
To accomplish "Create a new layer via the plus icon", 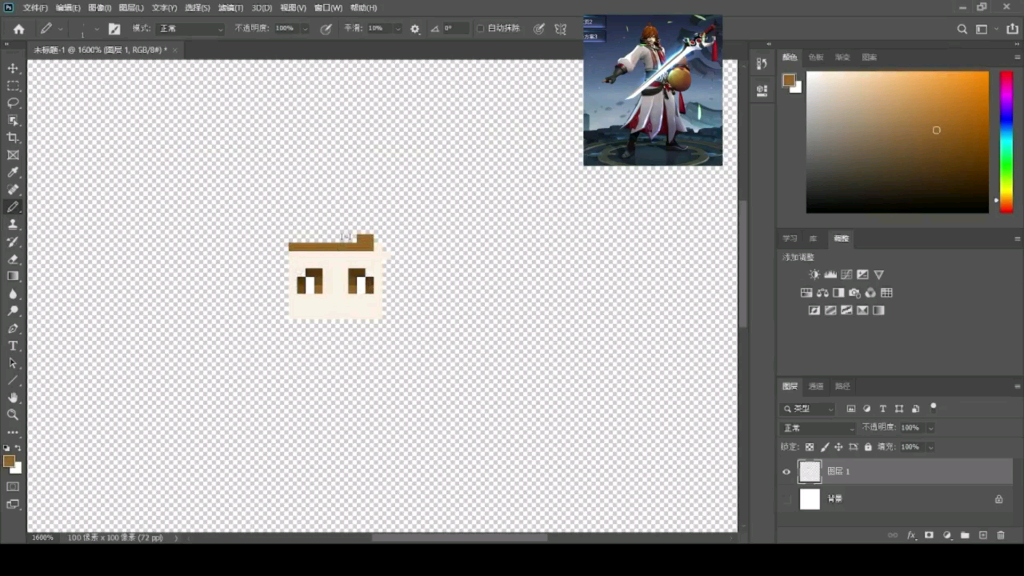I will 982,535.
